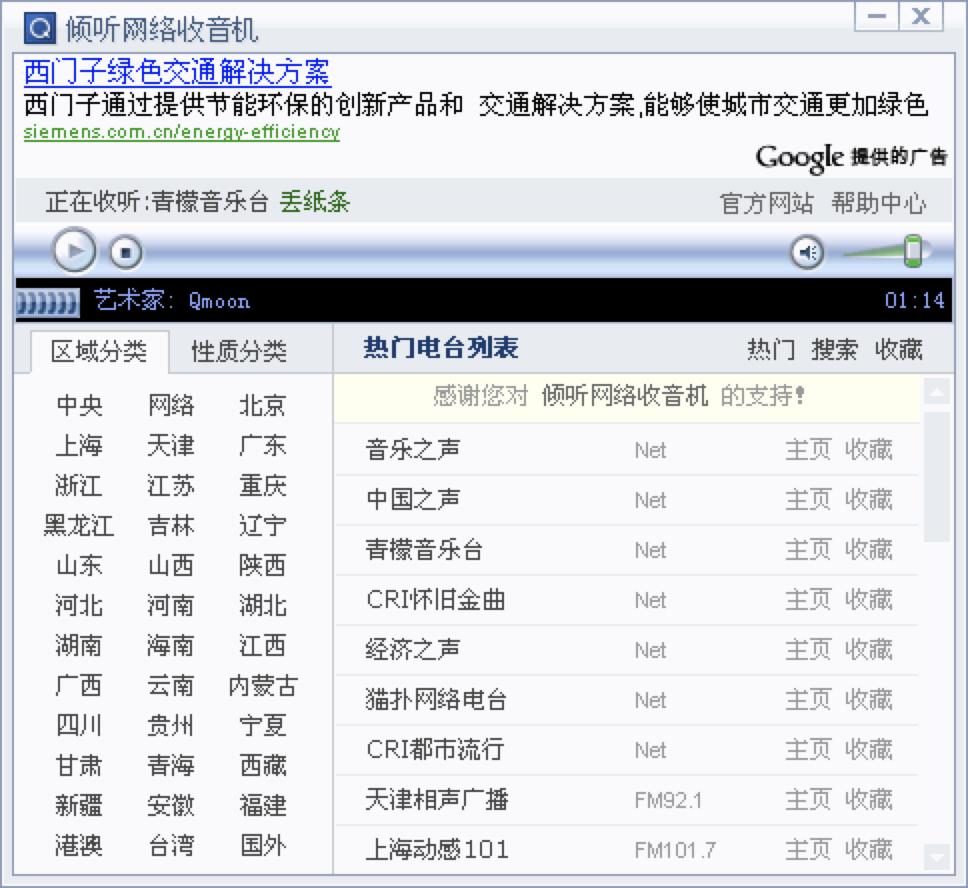This screenshot has width=968, height=888.
Task: Select the 辽宁 region
Action: click(x=262, y=526)
